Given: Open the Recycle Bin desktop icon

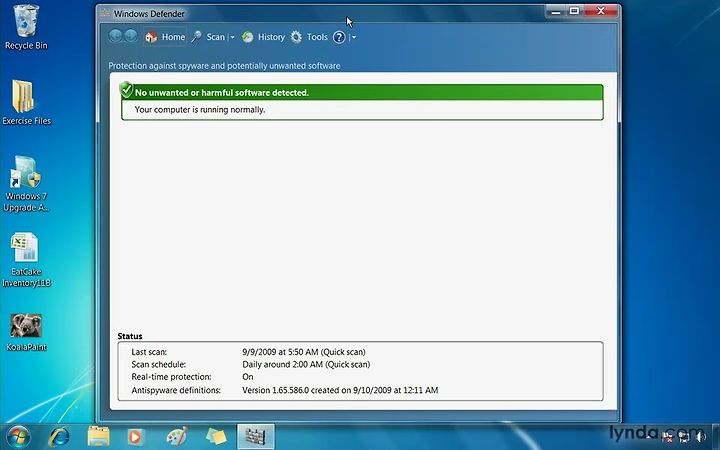Looking at the screenshot, I should tap(26, 27).
